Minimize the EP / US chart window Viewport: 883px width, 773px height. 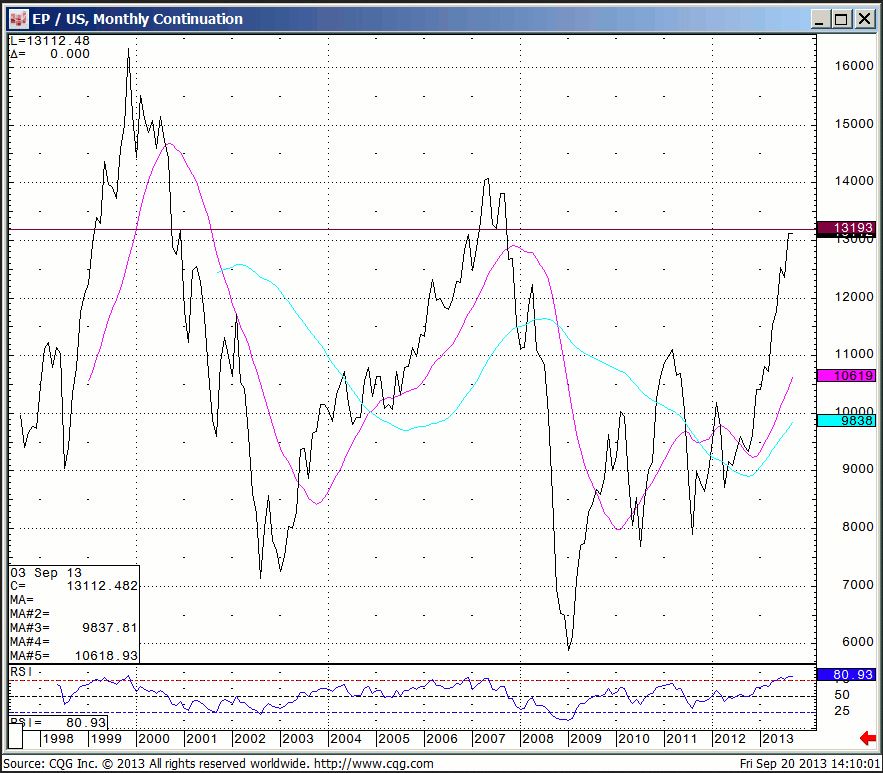(x=820, y=18)
